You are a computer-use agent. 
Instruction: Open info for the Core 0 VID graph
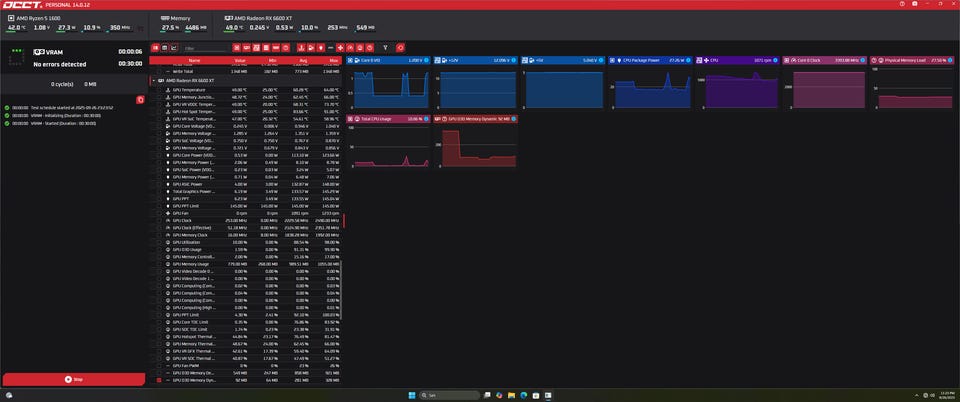point(427,61)
